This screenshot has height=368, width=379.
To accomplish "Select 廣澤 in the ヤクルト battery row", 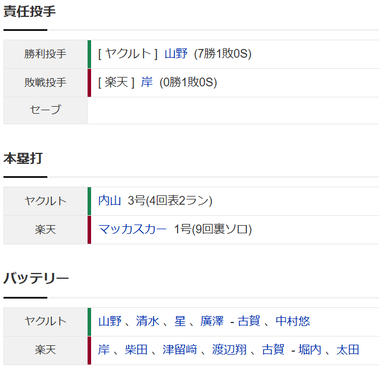I will click(x=212, y=321).
